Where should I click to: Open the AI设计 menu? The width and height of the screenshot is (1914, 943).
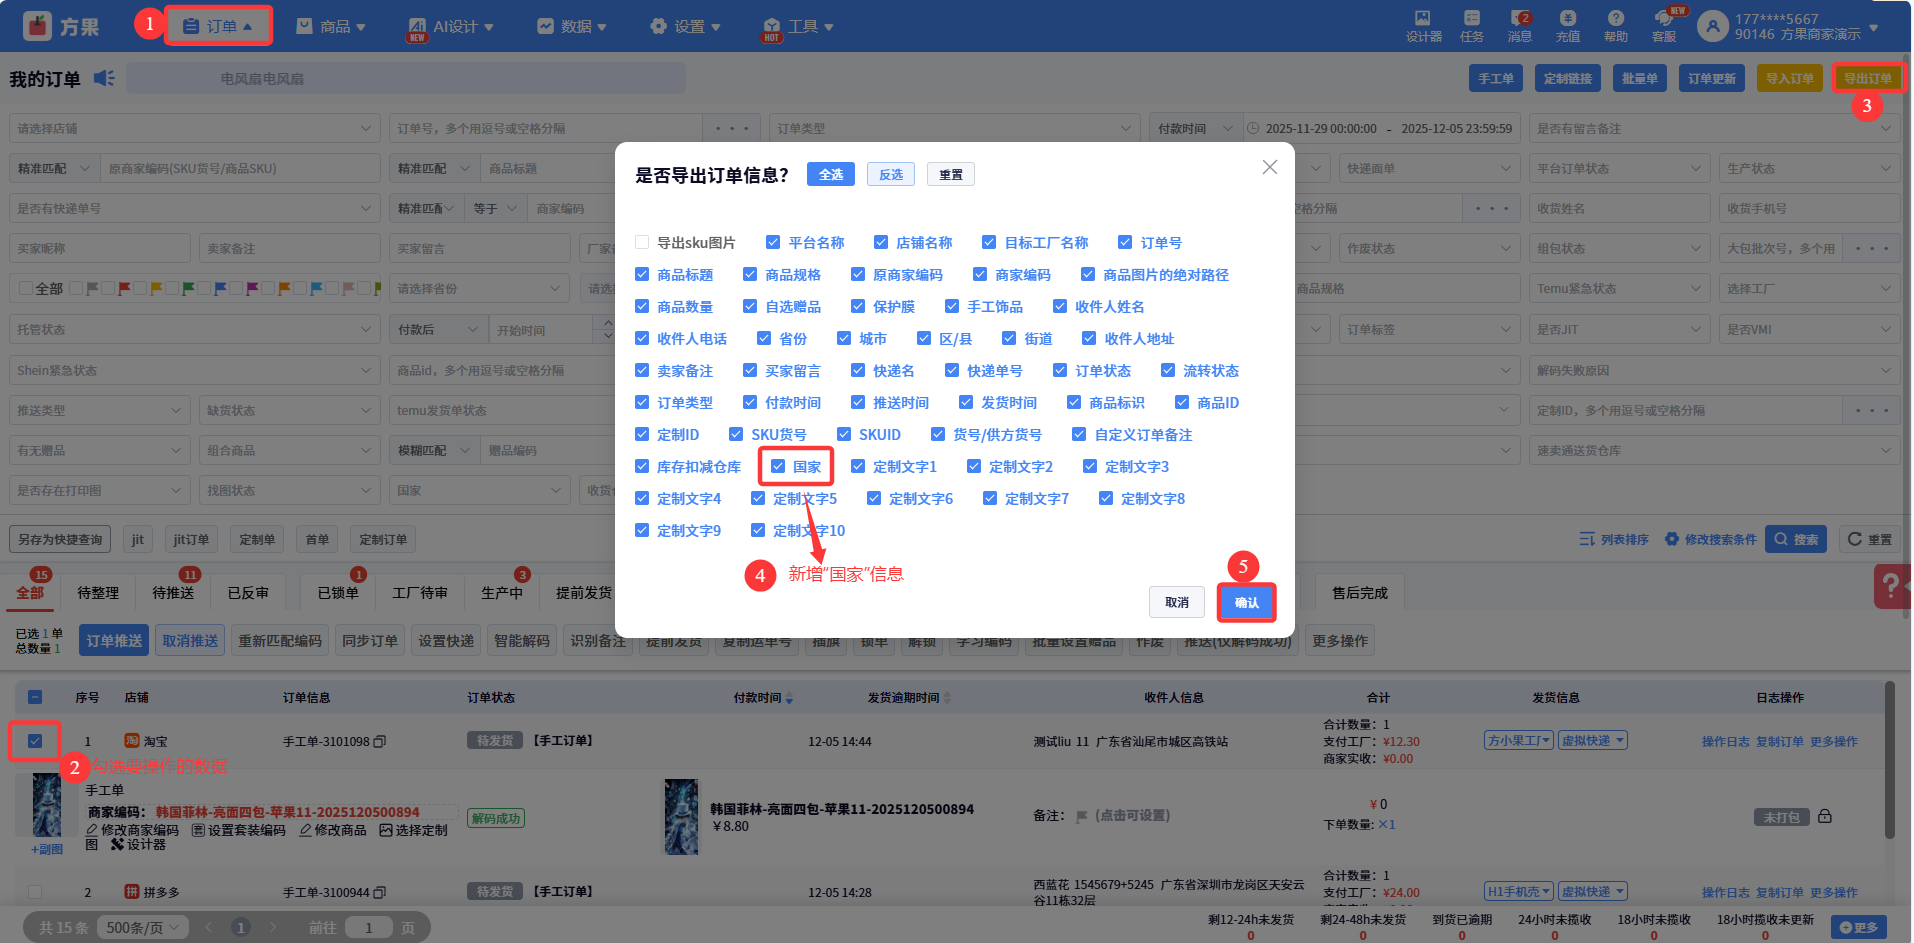click(x=451, y=26)
